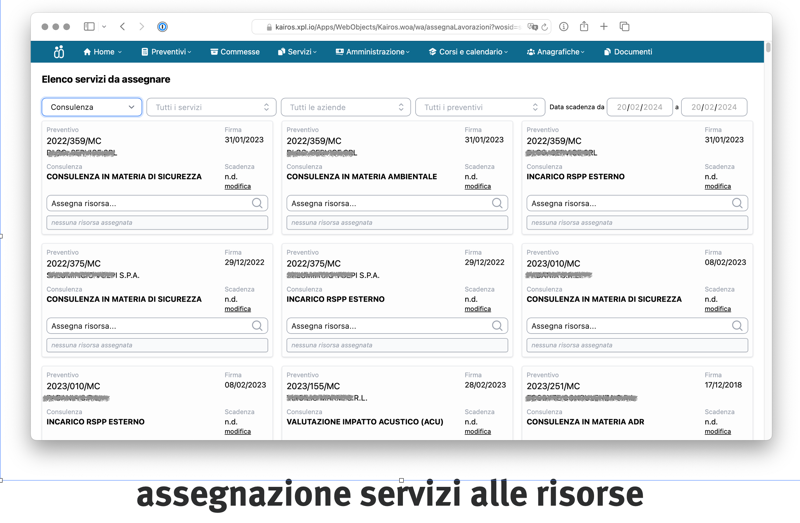800x523 pixels.
Task: Click the Kairos logo icon in navbar
Action: click(x=59, y=52)
